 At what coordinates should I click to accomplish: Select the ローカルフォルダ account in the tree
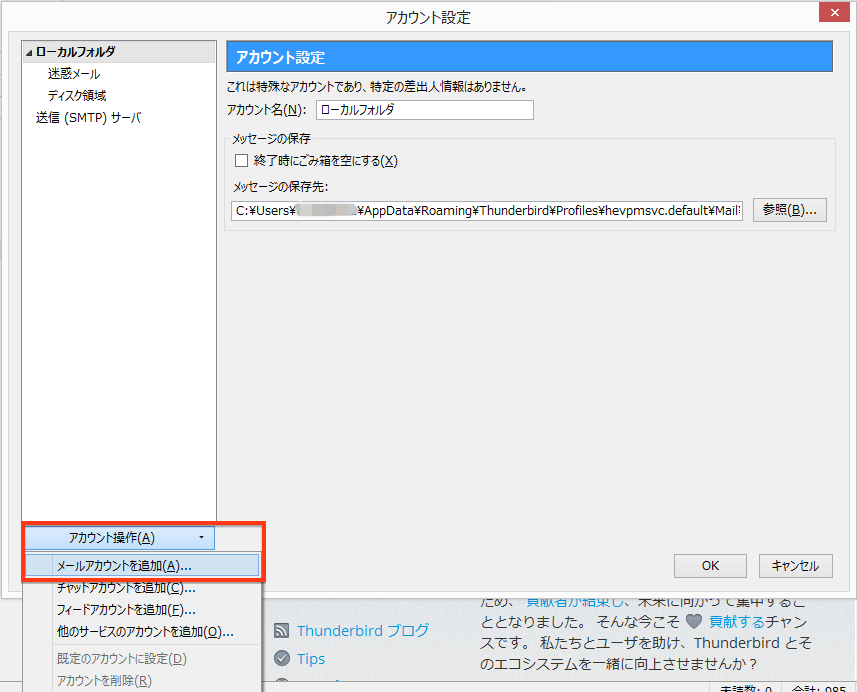click(76, 52)
